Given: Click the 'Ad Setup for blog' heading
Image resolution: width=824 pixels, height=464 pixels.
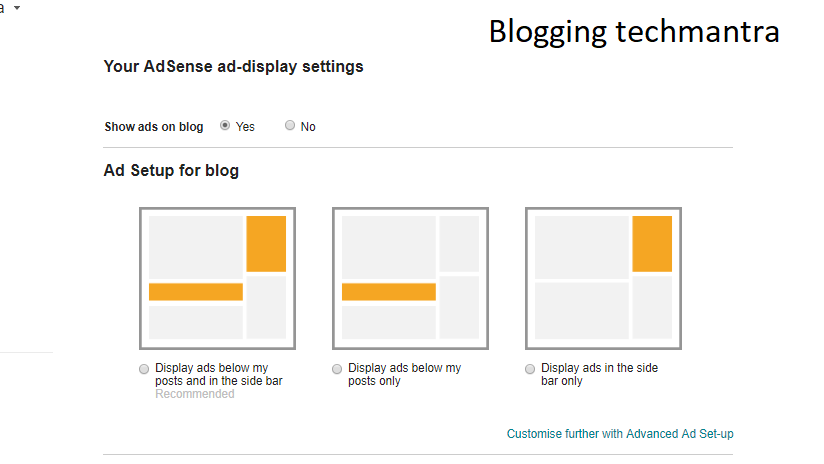Looking at the screenshot, I should coord(171,171).
